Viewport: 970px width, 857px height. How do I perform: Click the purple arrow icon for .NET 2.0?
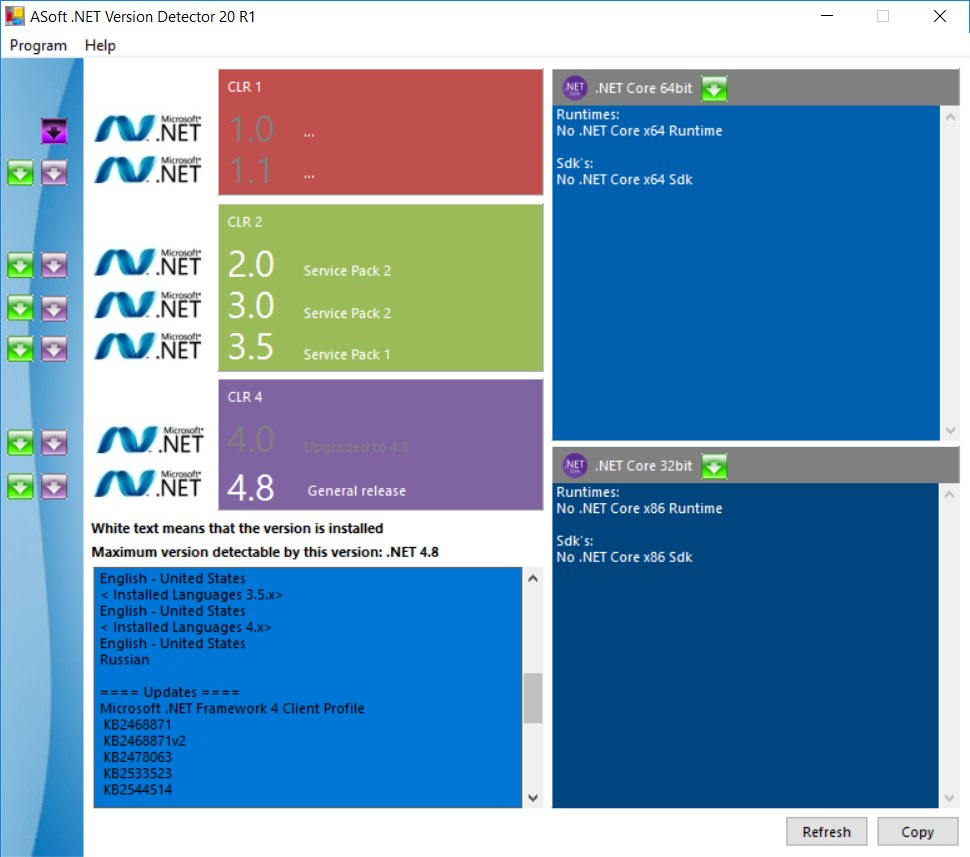(54, 265)
